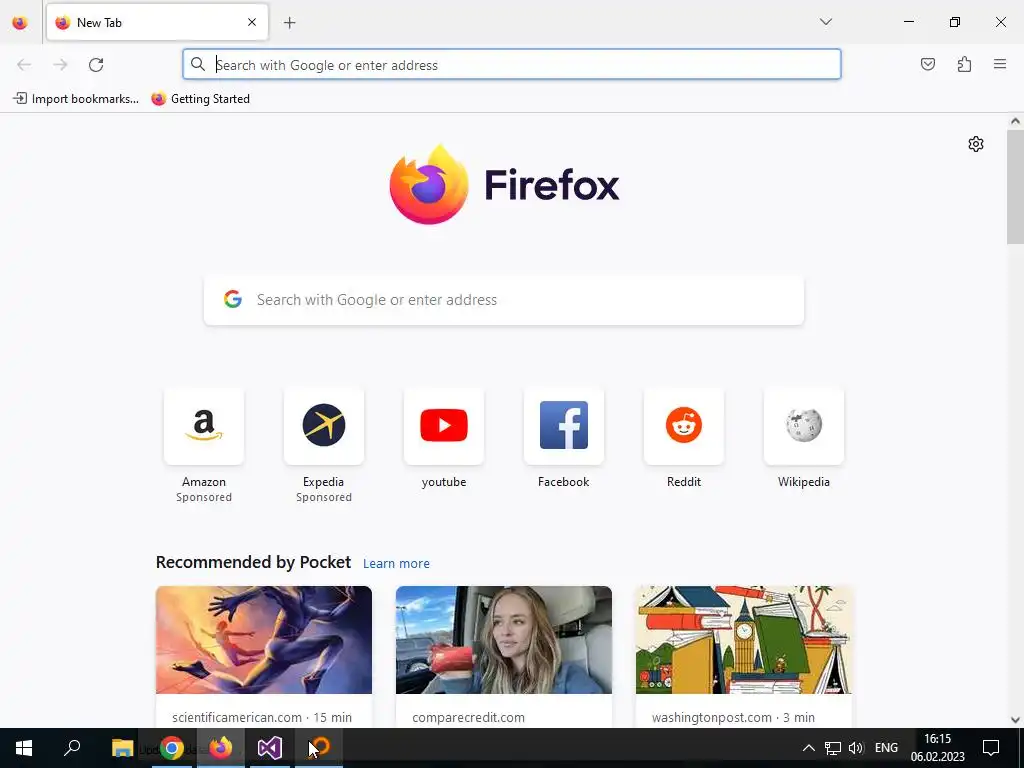Open the notification center icon

(x=991, y=748)
